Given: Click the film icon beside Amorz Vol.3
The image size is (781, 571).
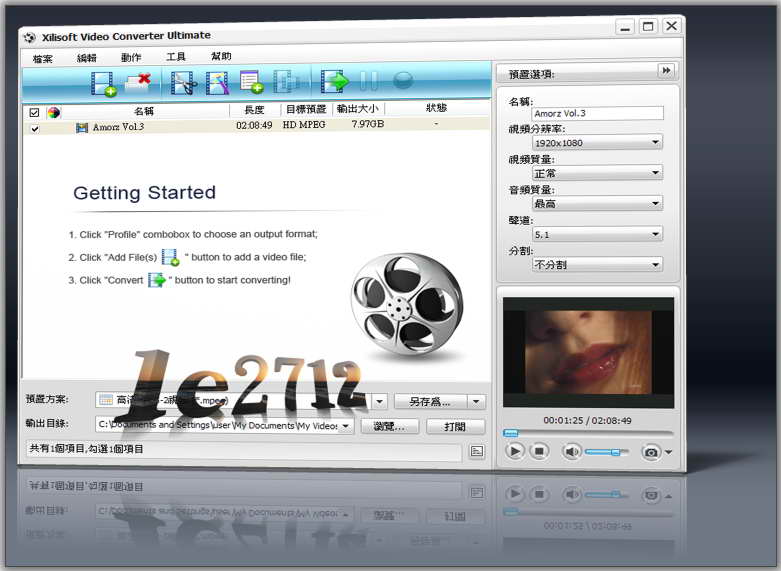Looking at the screenshot, I should (x=82, y=128).
